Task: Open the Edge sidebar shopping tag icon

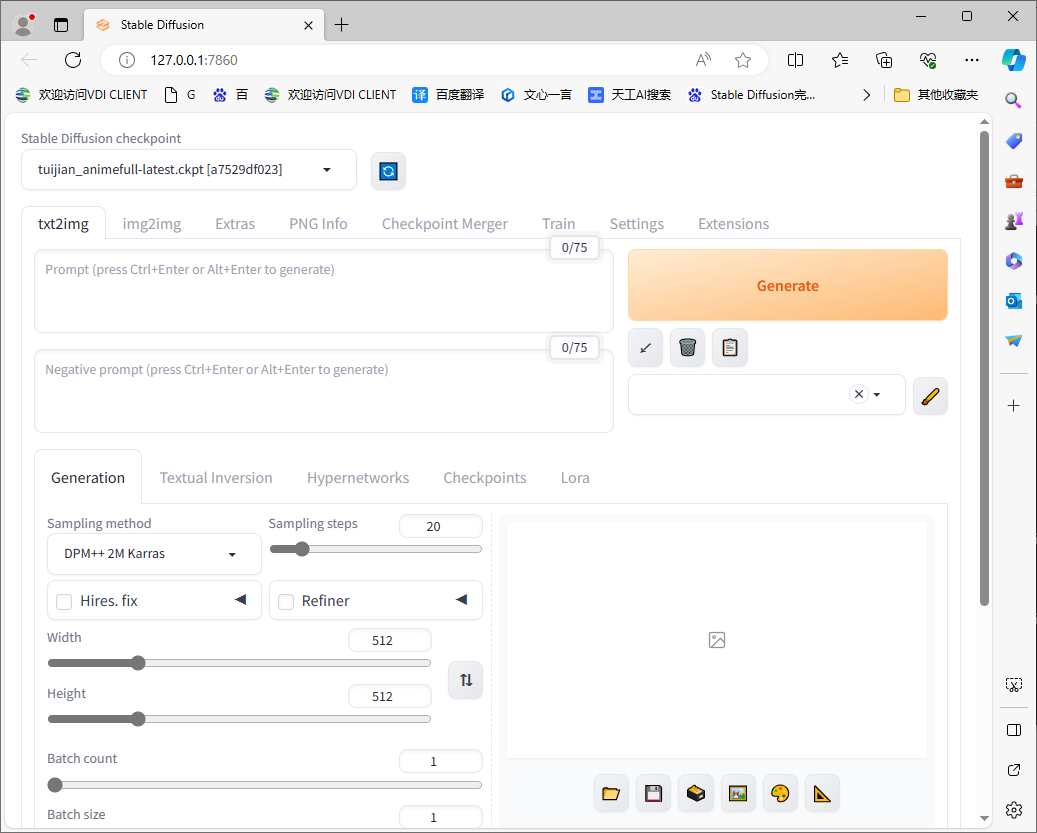Action: coord(1013,141)
